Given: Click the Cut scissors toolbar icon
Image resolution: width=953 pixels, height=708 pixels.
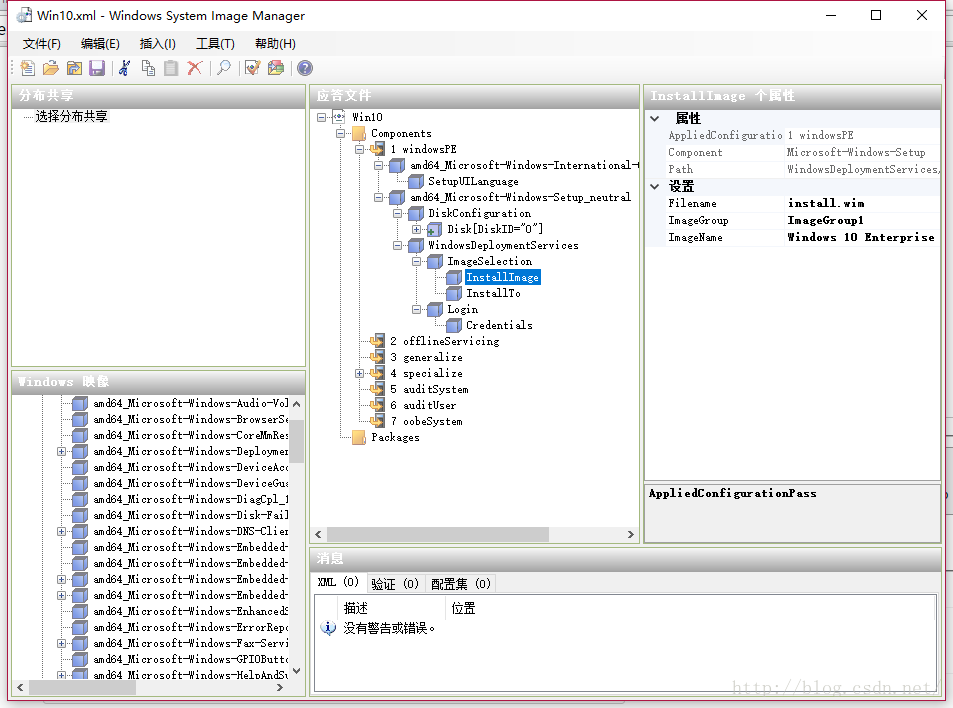Looking at the screenshot, I should click(x=125, y=68).
